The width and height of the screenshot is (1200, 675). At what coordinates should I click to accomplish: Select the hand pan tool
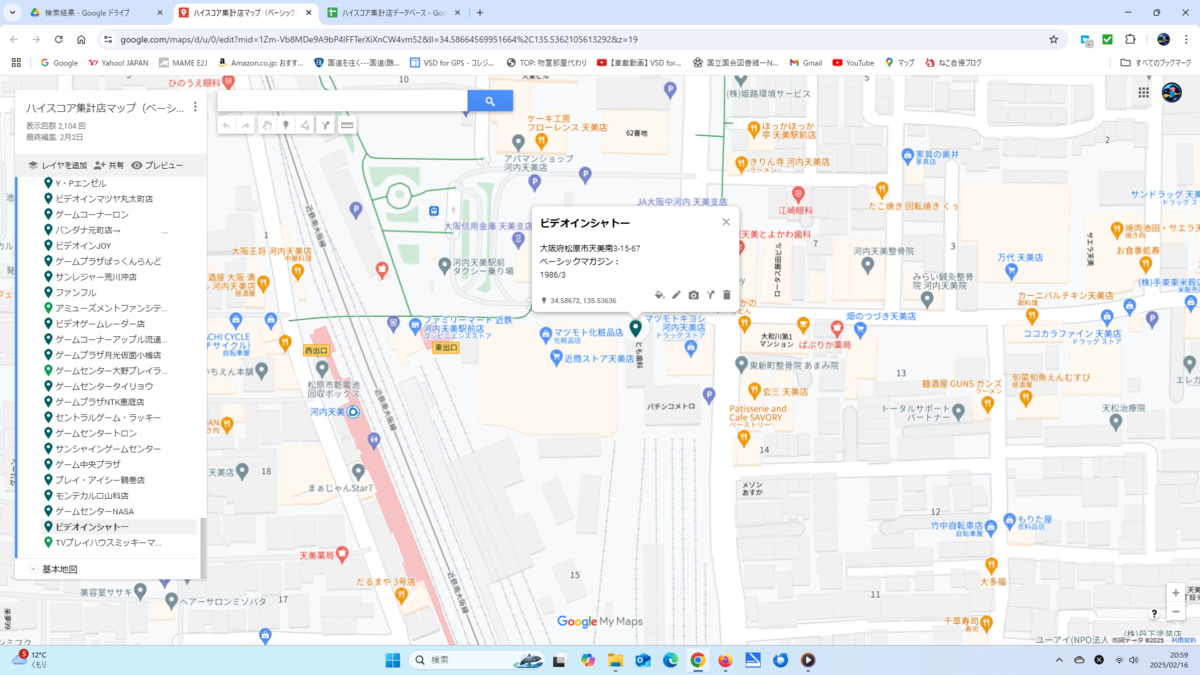point(267,125)
